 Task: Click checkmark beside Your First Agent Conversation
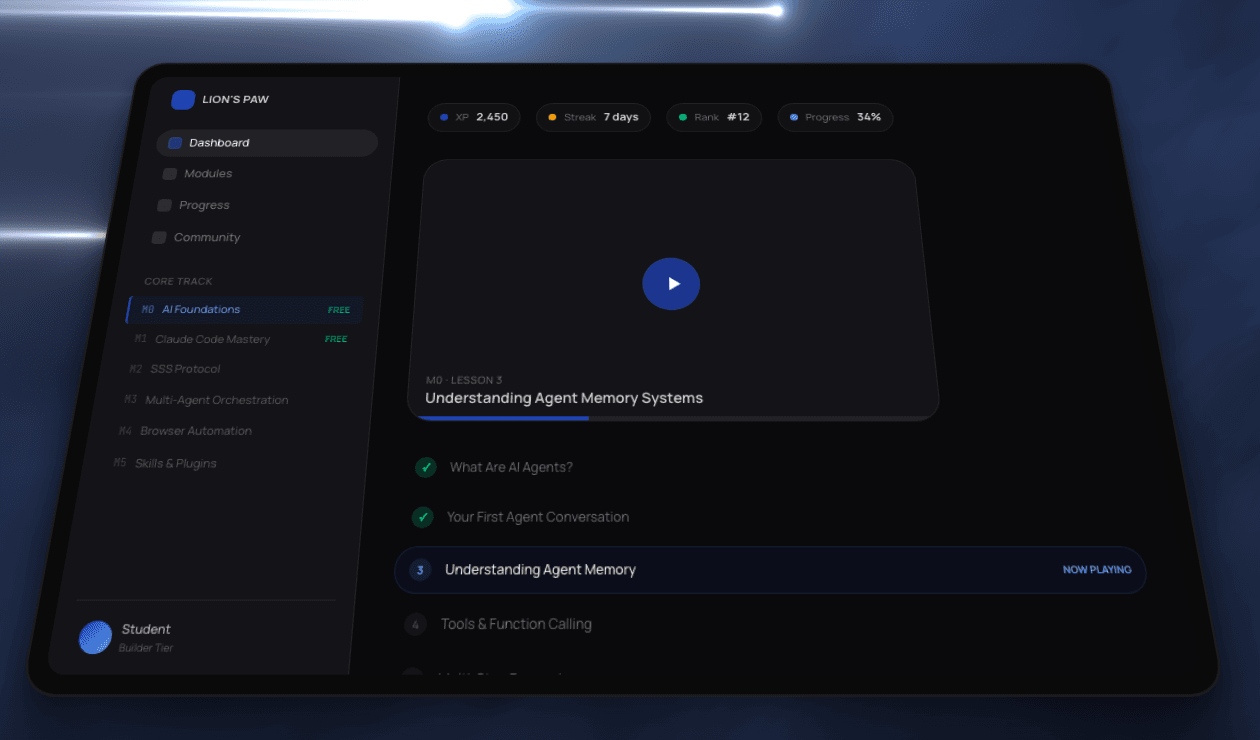[423, 517]
